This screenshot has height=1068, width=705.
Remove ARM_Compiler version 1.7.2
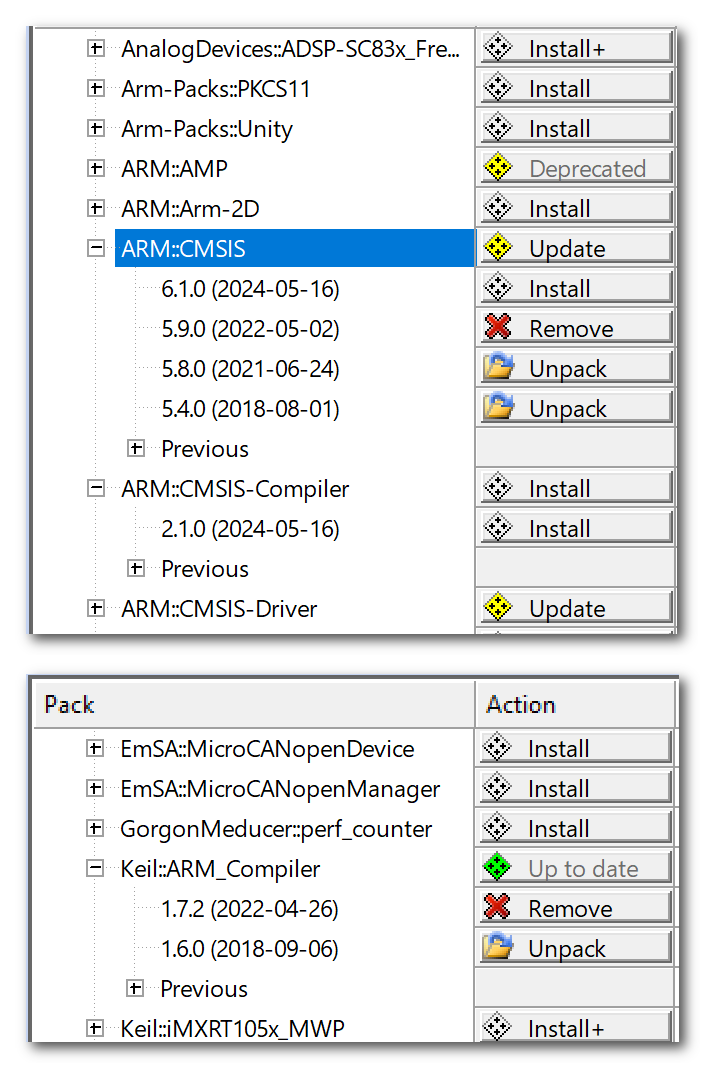pos(575,909)
